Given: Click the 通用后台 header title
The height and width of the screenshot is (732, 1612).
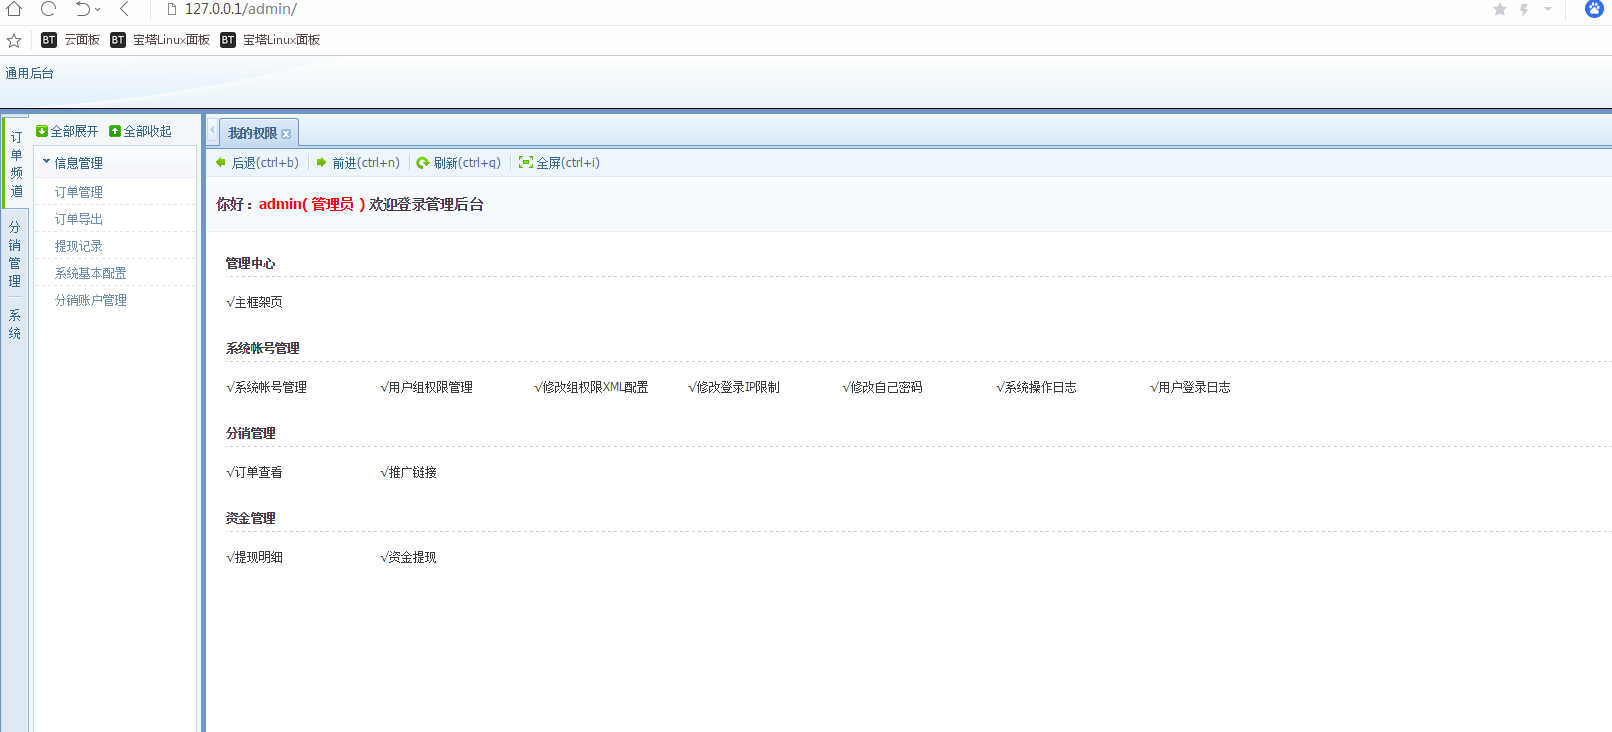Looking at the screenshot, I should (30, 73).
